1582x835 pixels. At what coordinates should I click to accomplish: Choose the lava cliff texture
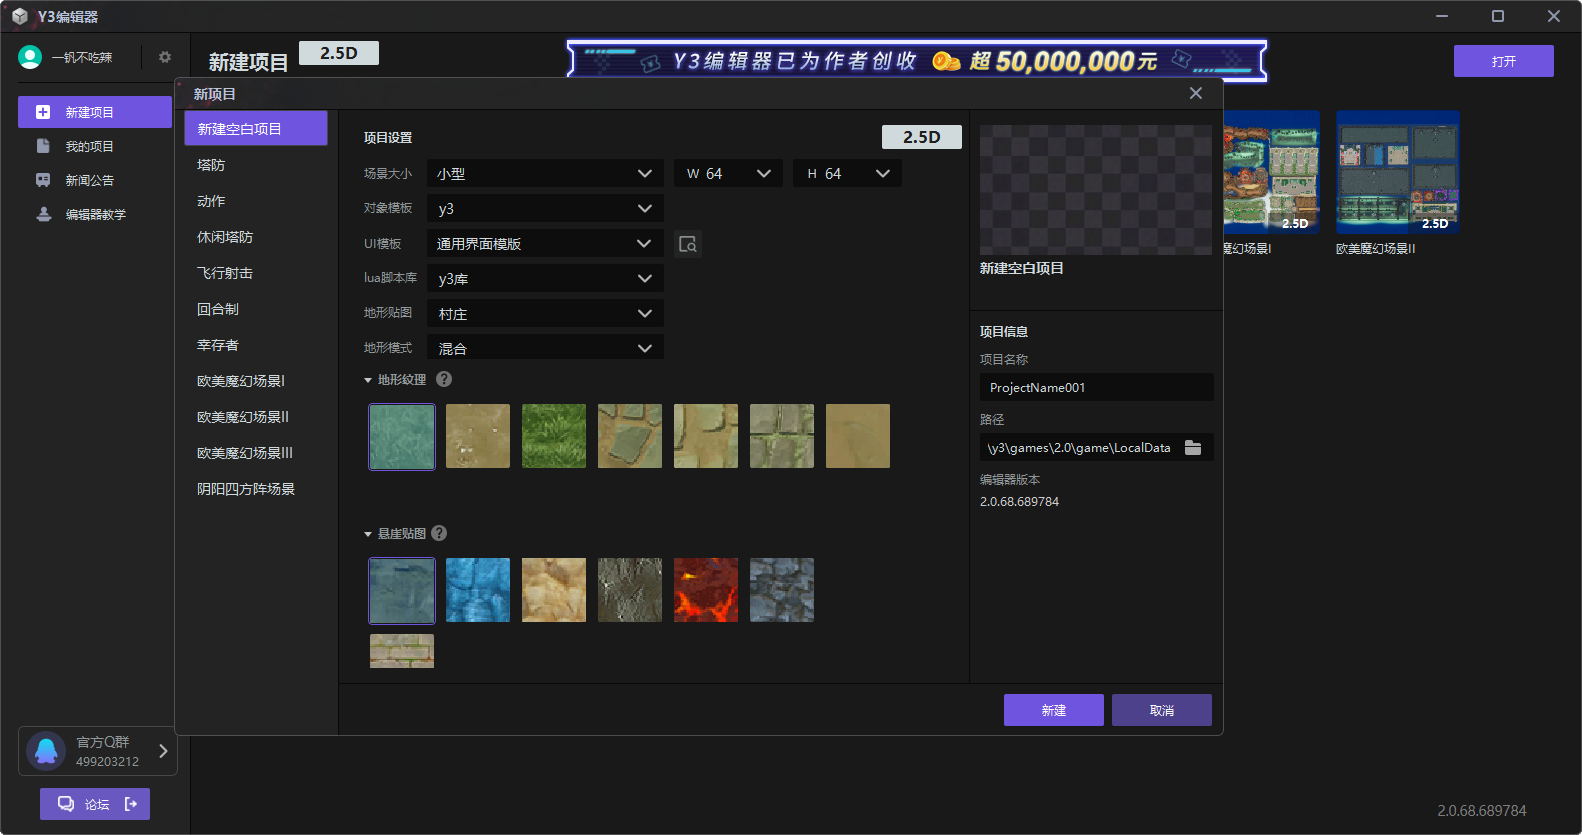706,590
